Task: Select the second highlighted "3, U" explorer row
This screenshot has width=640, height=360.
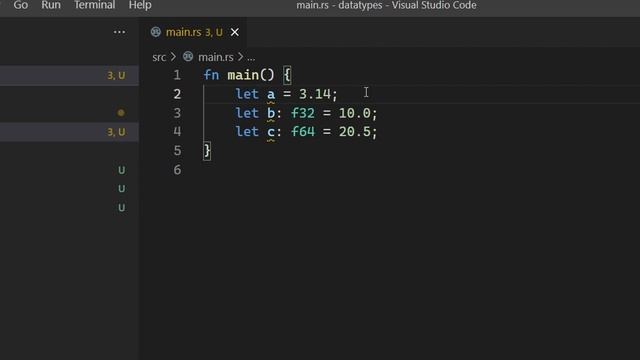Action: [x=69, y=132]
